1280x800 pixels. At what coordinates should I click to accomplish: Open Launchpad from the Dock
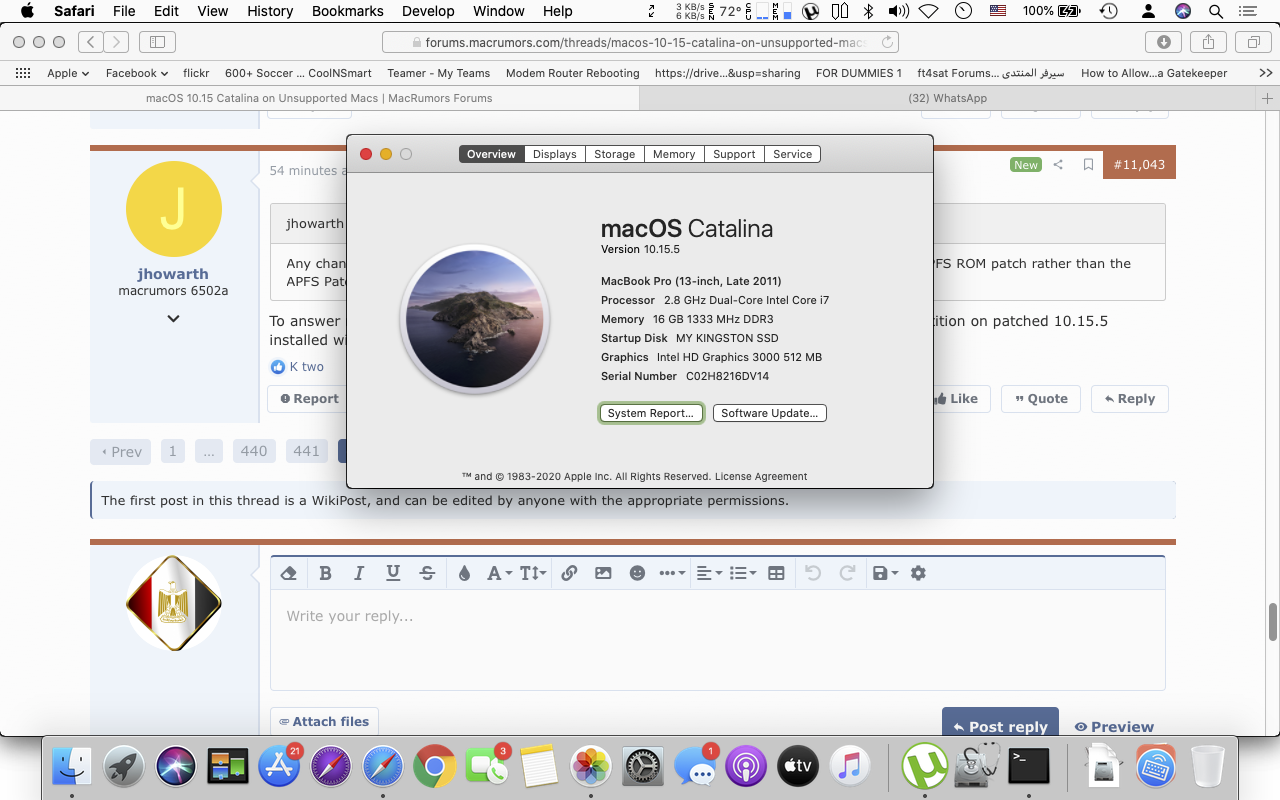point(124,767)
